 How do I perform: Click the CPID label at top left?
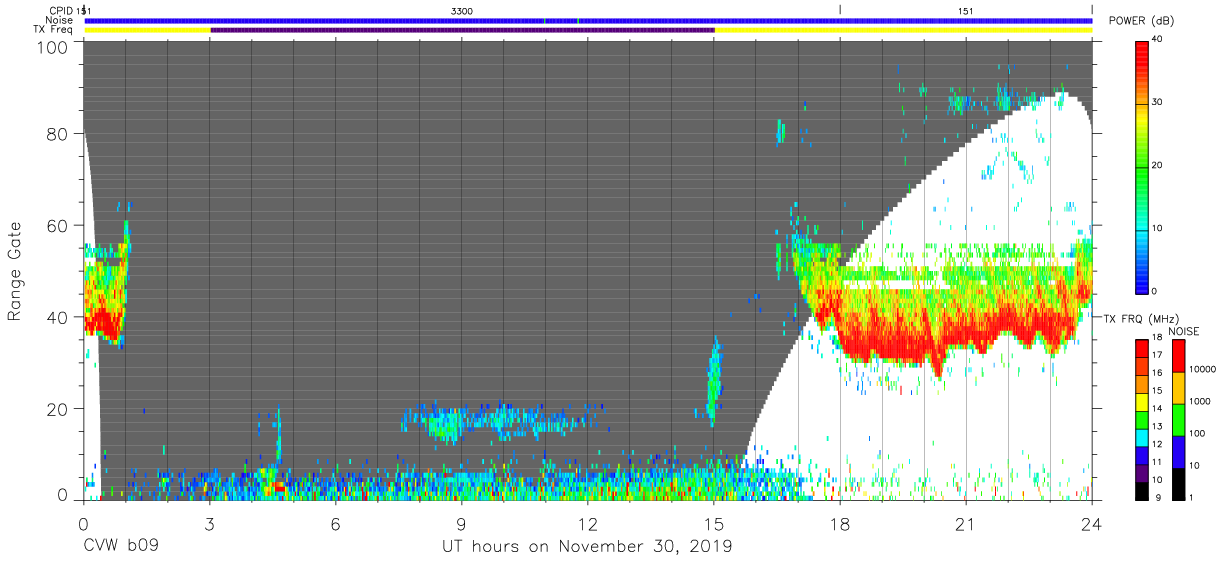(x=61, y=10)
